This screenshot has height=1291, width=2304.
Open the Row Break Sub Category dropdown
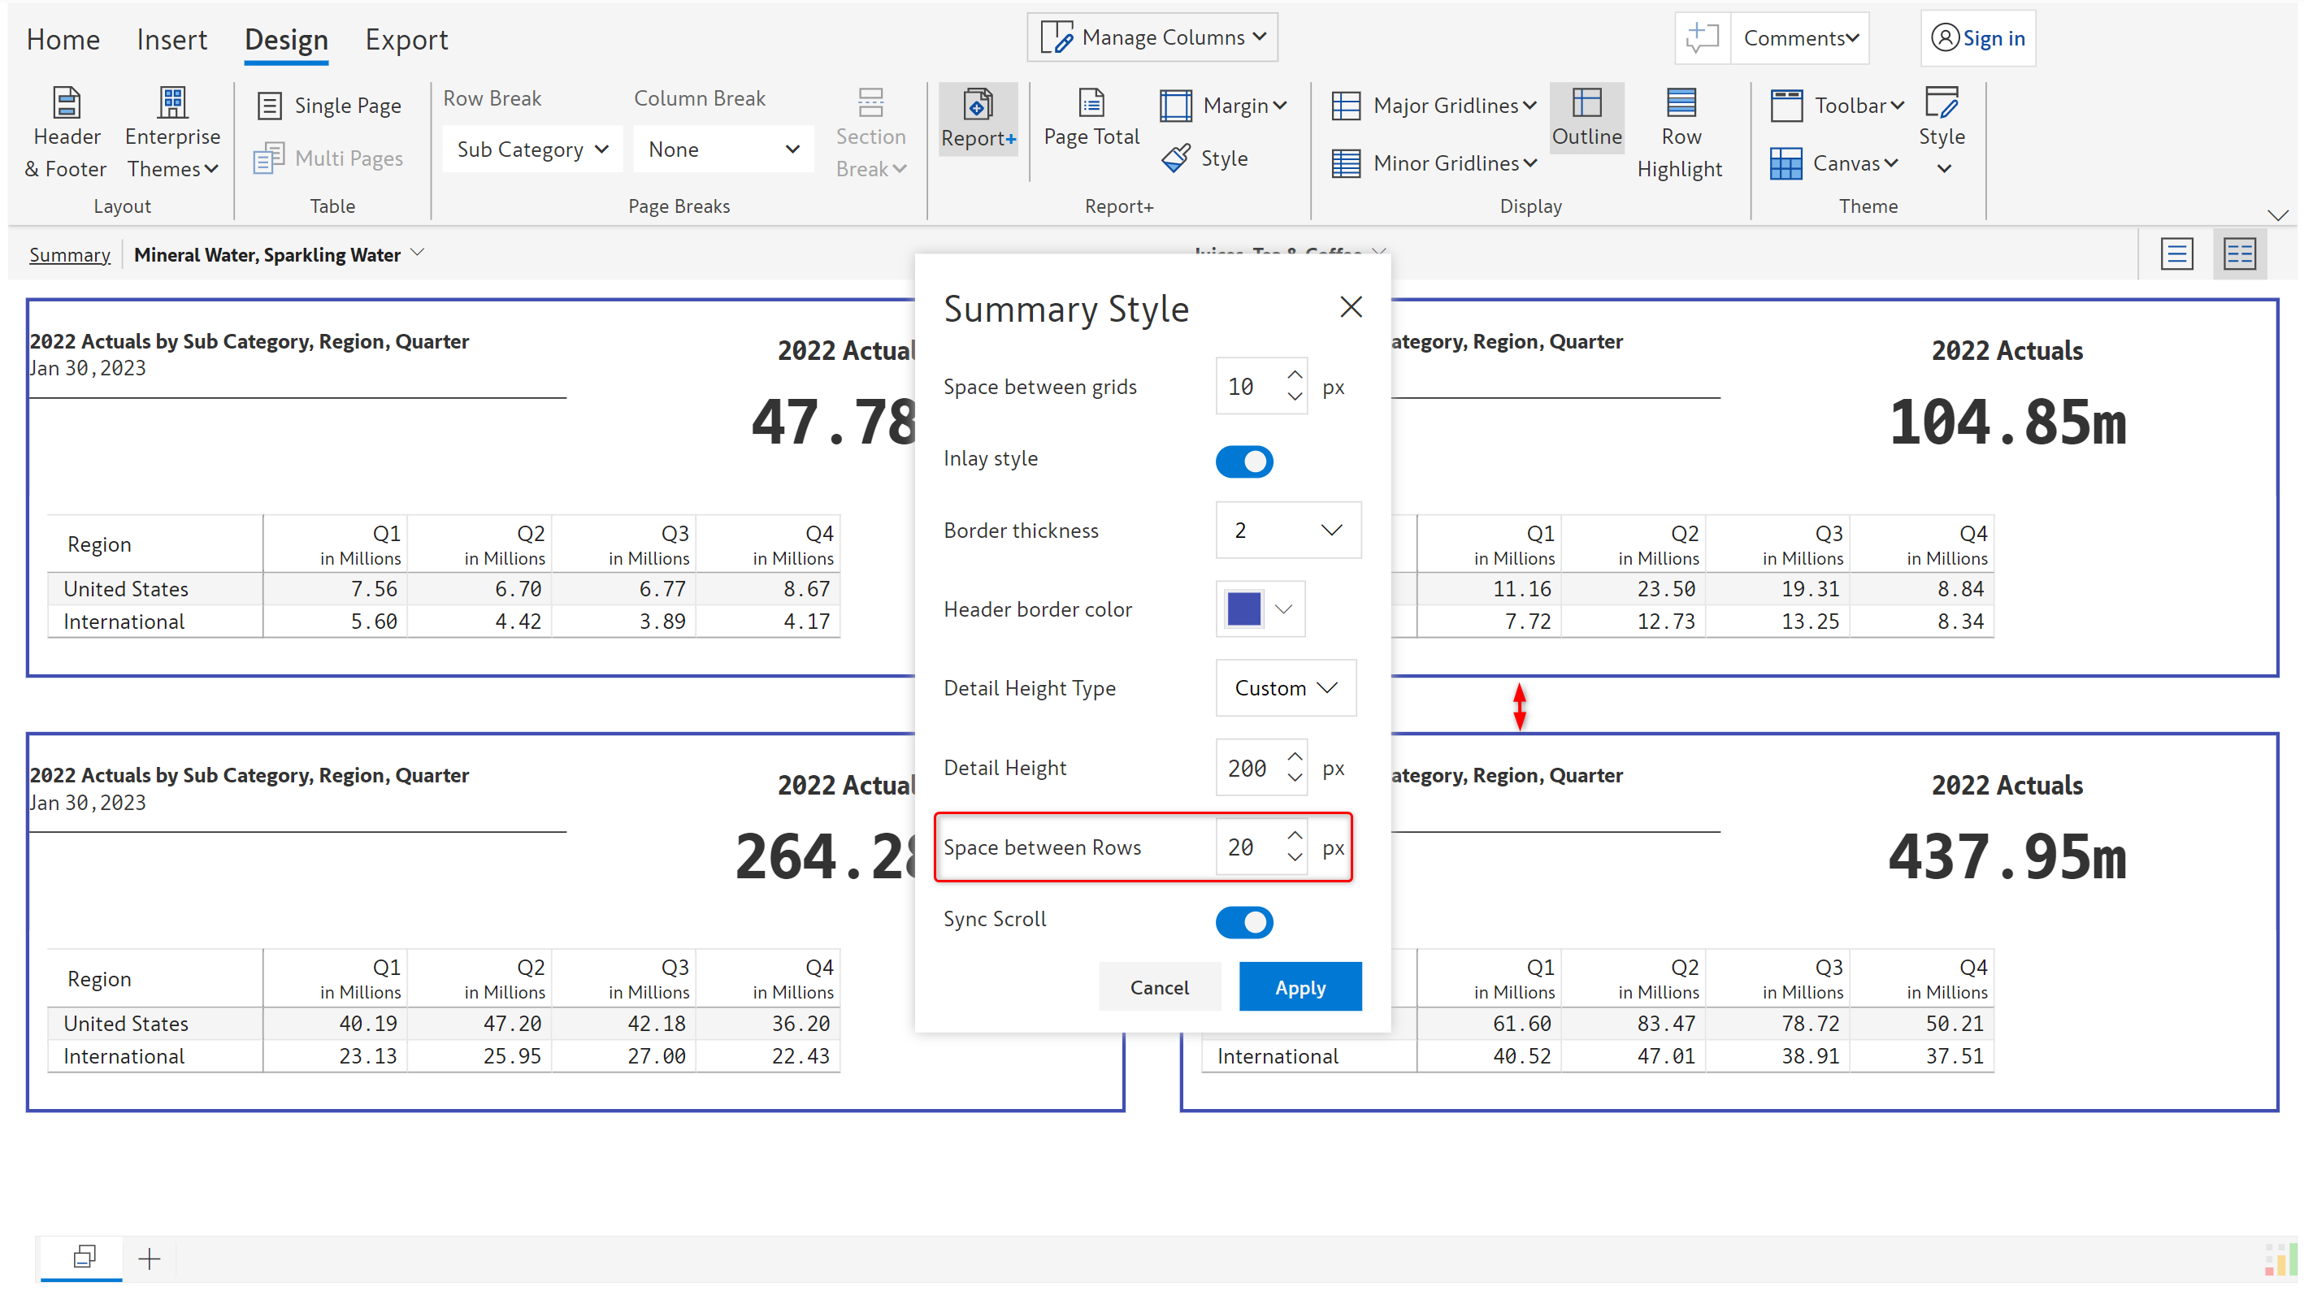532,149
